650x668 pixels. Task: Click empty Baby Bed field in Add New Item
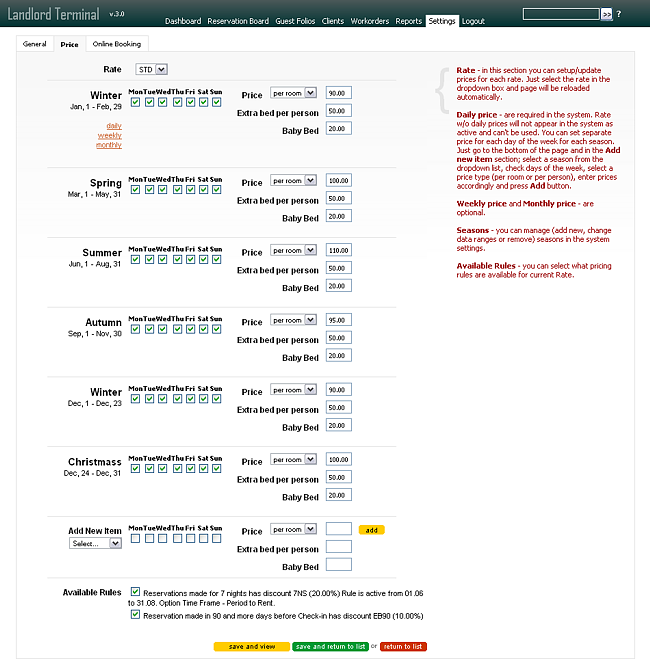(339, 564)
